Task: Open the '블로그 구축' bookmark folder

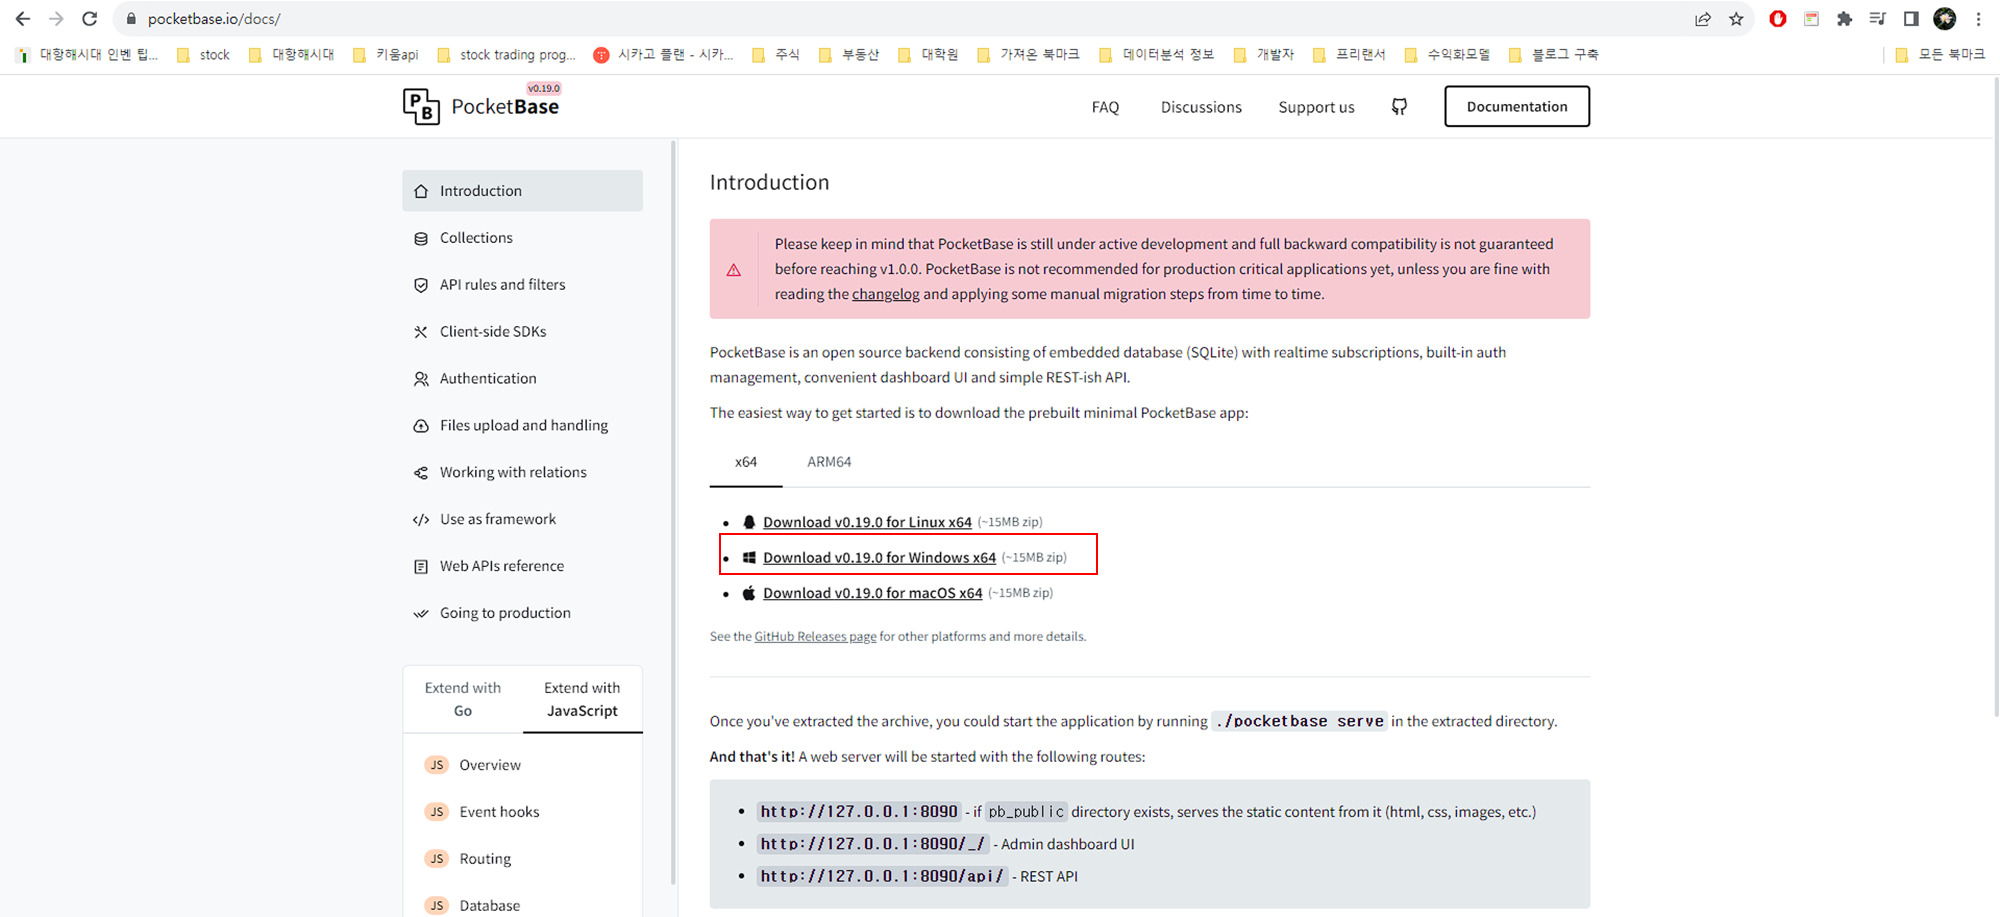Action: tap(1553, 55)
